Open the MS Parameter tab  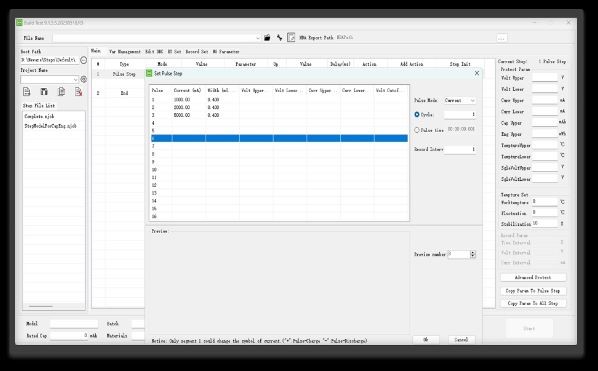click(x=226, y=51)
